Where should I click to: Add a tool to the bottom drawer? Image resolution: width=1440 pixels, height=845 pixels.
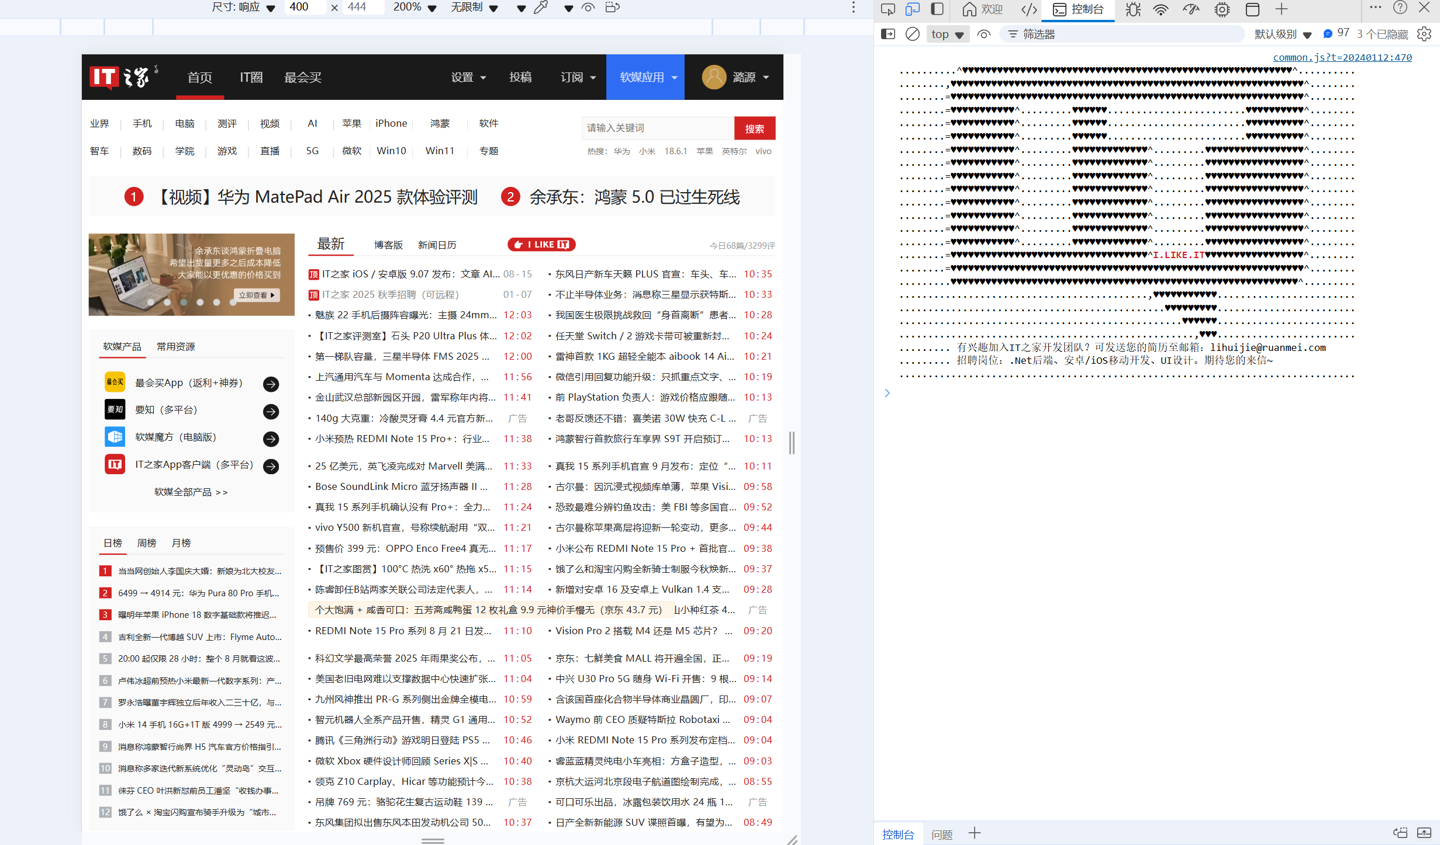(x=974, y=833)
